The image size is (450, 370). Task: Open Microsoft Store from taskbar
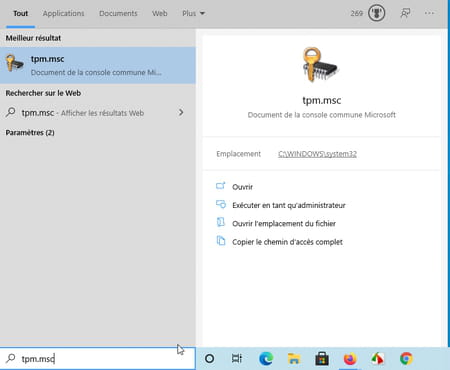click(322, 359)
